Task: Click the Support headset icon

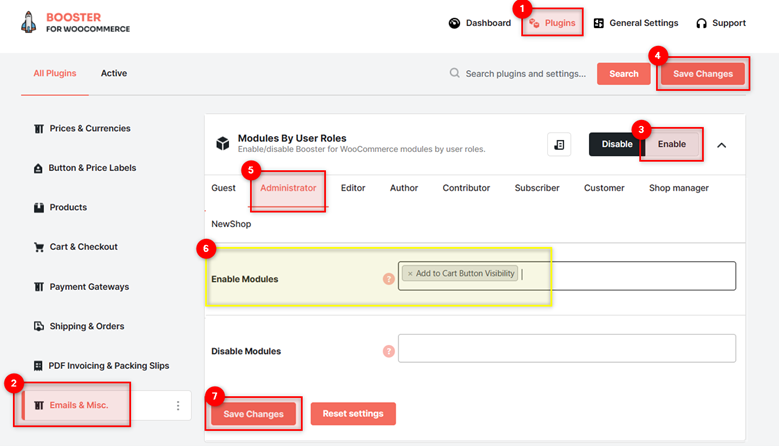Action: pos(701,23)
